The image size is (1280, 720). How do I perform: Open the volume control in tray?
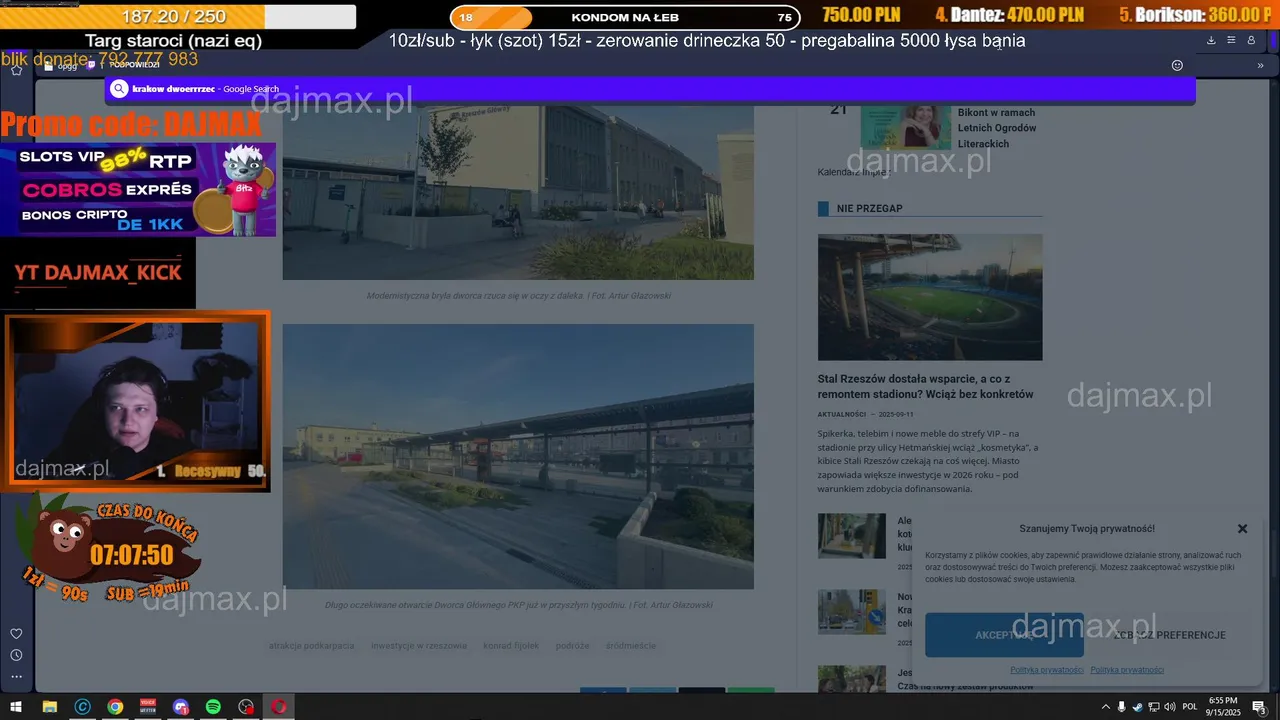pyautogui.click(x=1170, y=707)
